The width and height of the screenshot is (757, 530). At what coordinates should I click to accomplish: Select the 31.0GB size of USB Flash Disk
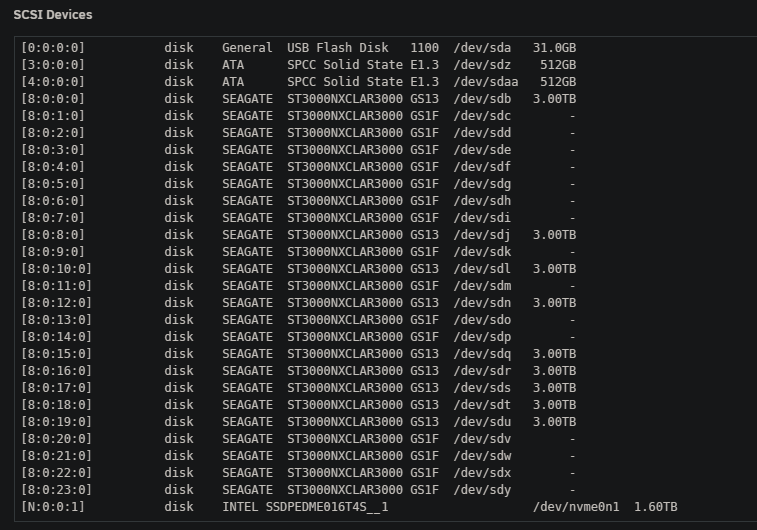[554, 48]
